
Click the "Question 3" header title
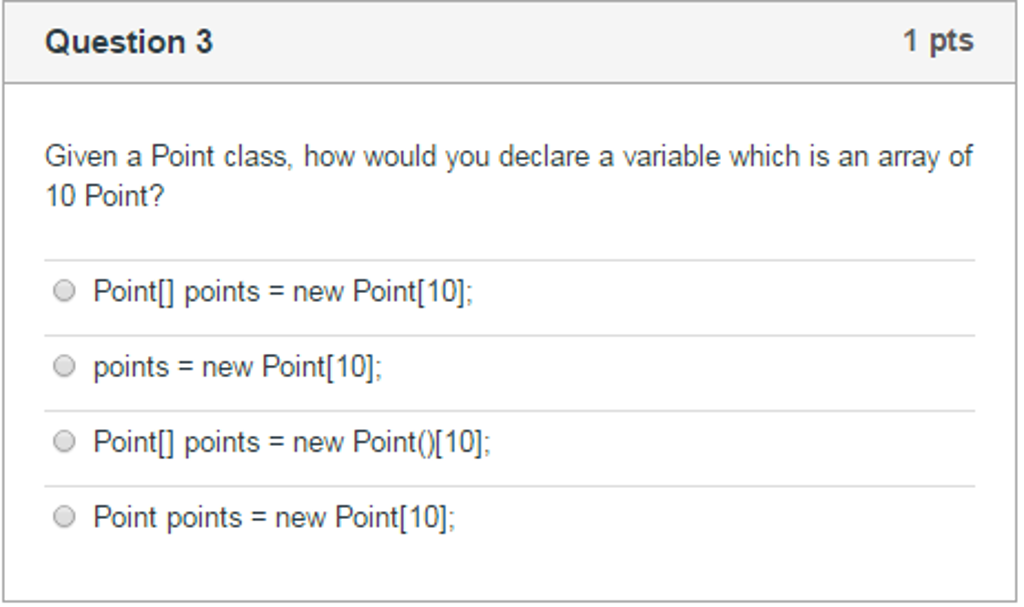129,41
